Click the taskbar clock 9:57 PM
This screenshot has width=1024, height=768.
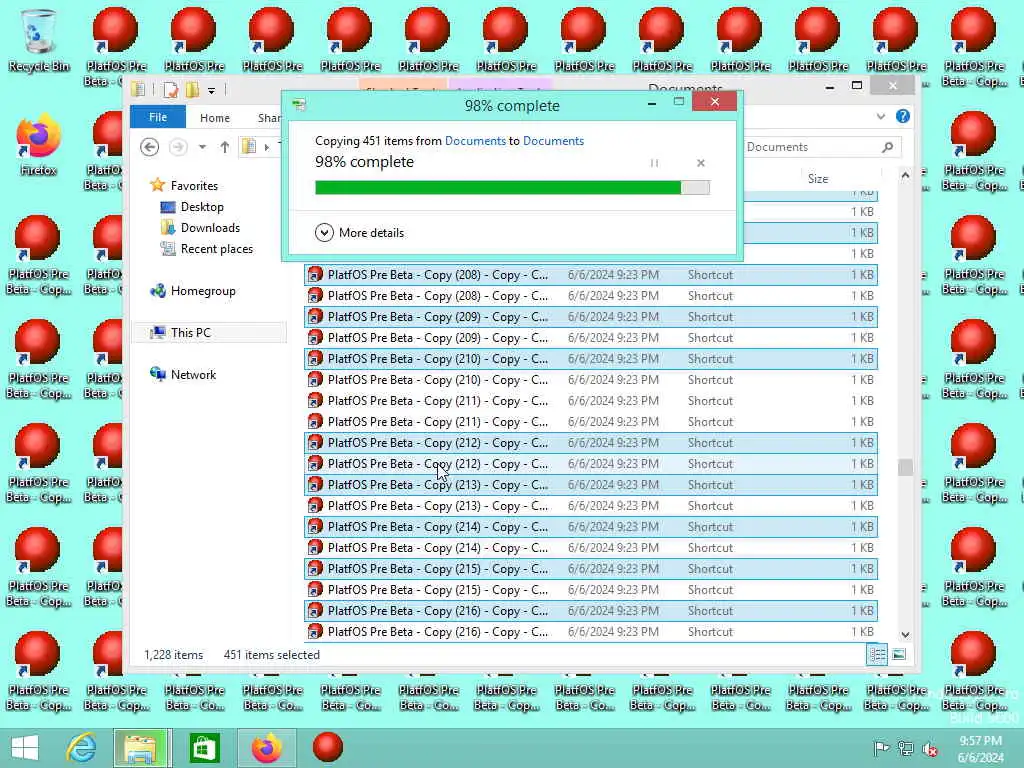[980, 741]
